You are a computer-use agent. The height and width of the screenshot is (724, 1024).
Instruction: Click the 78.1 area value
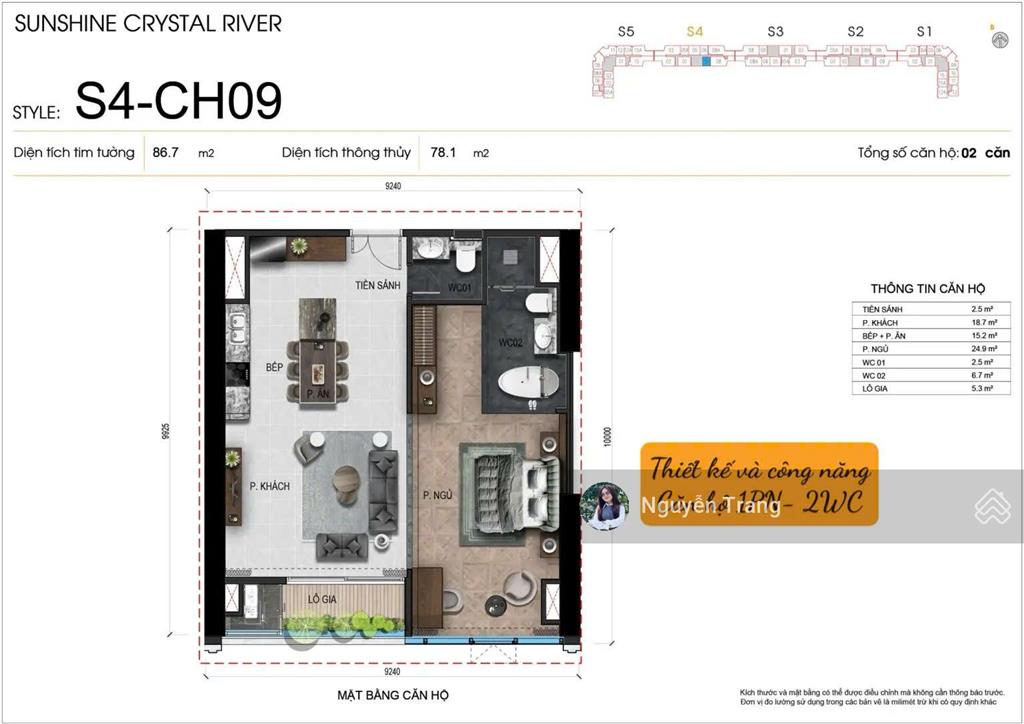(x=443, y=152)
